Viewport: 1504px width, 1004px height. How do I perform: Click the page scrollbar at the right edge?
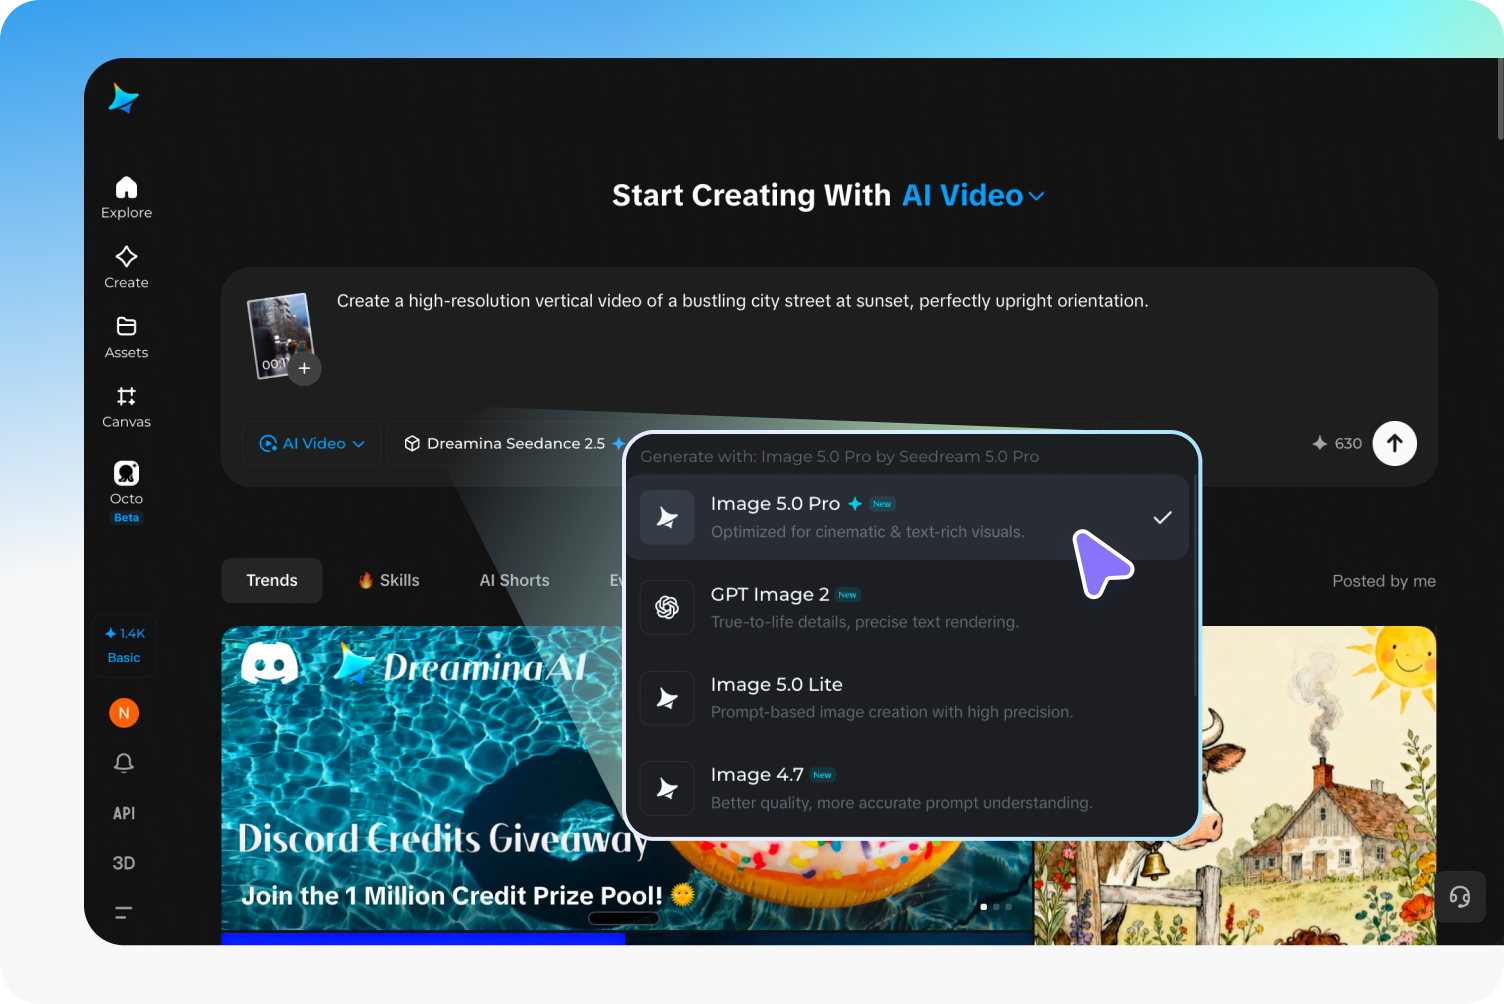(1500, 99)
